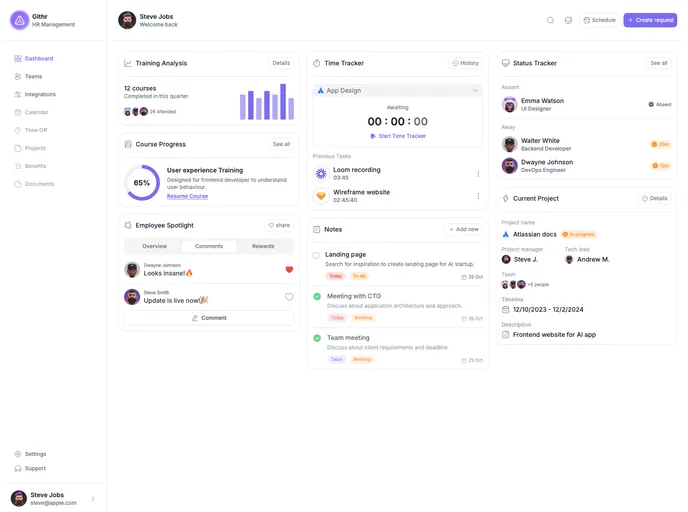Click the To-do tag on Landing page
Viewport: 688px width, 512px height.
(x=359, y=276)
